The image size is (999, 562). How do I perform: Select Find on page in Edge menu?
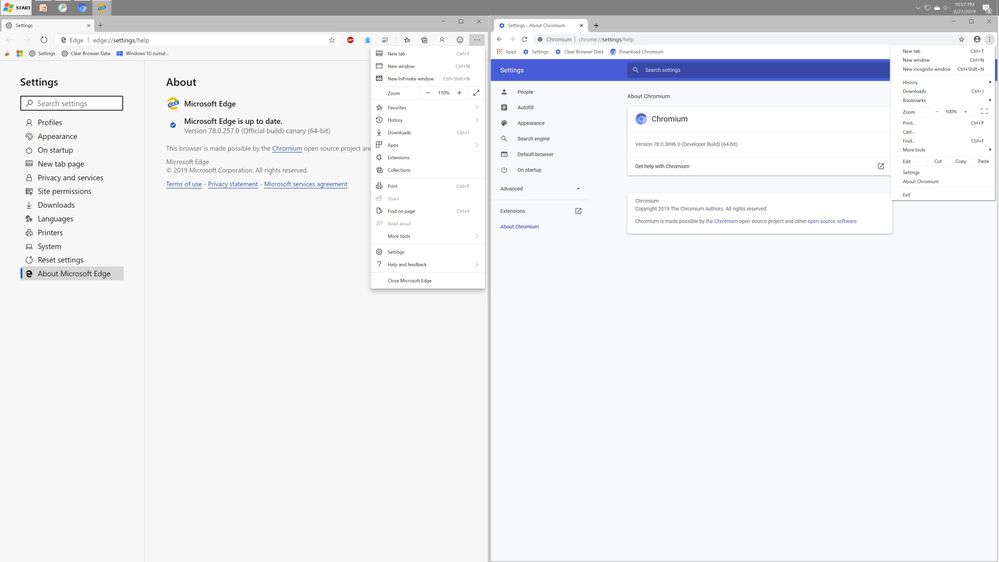428,211
